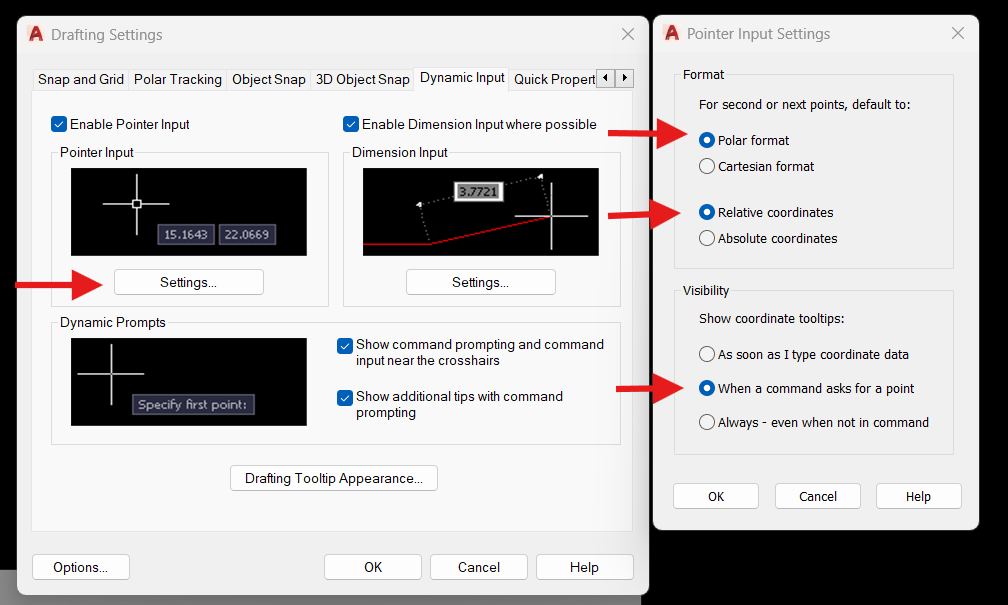Open Pointer Input Settings button

188,282
